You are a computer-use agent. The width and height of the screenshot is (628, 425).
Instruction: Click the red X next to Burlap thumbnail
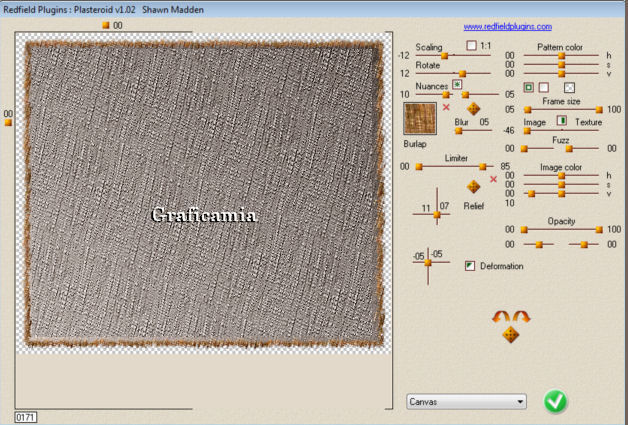446,107
